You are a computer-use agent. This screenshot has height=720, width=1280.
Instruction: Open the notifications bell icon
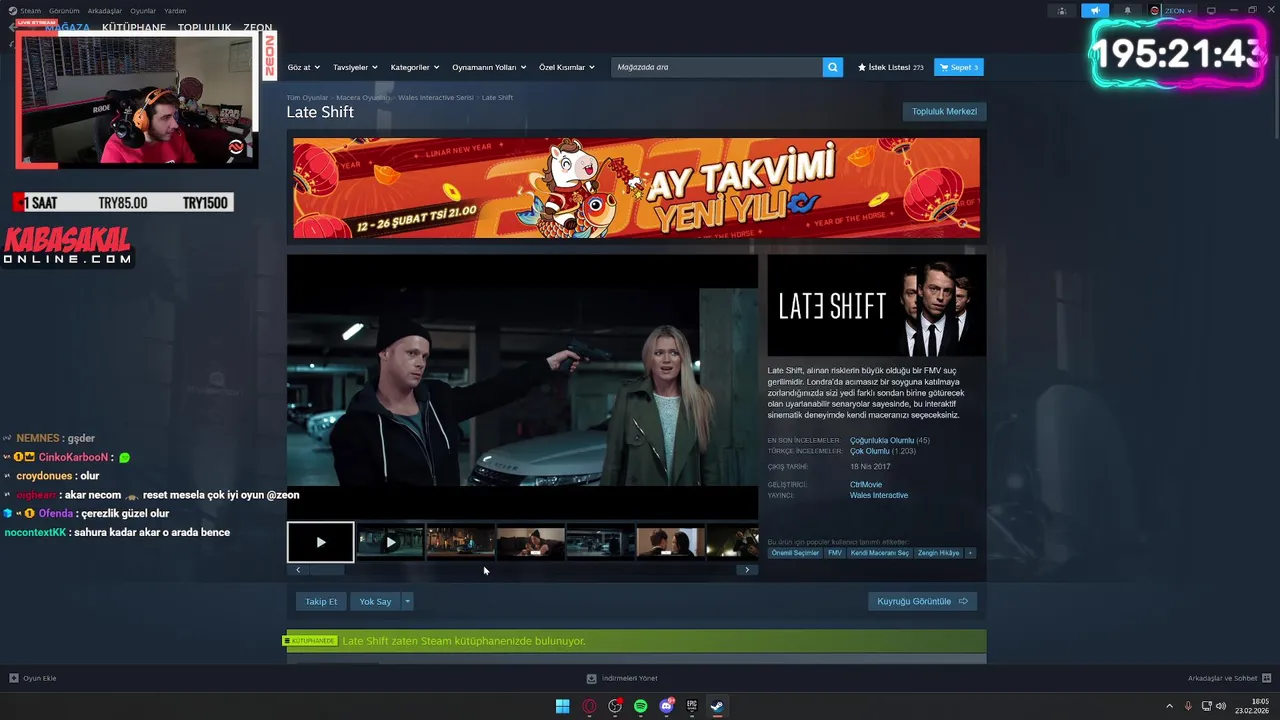tap(1128, 11)
